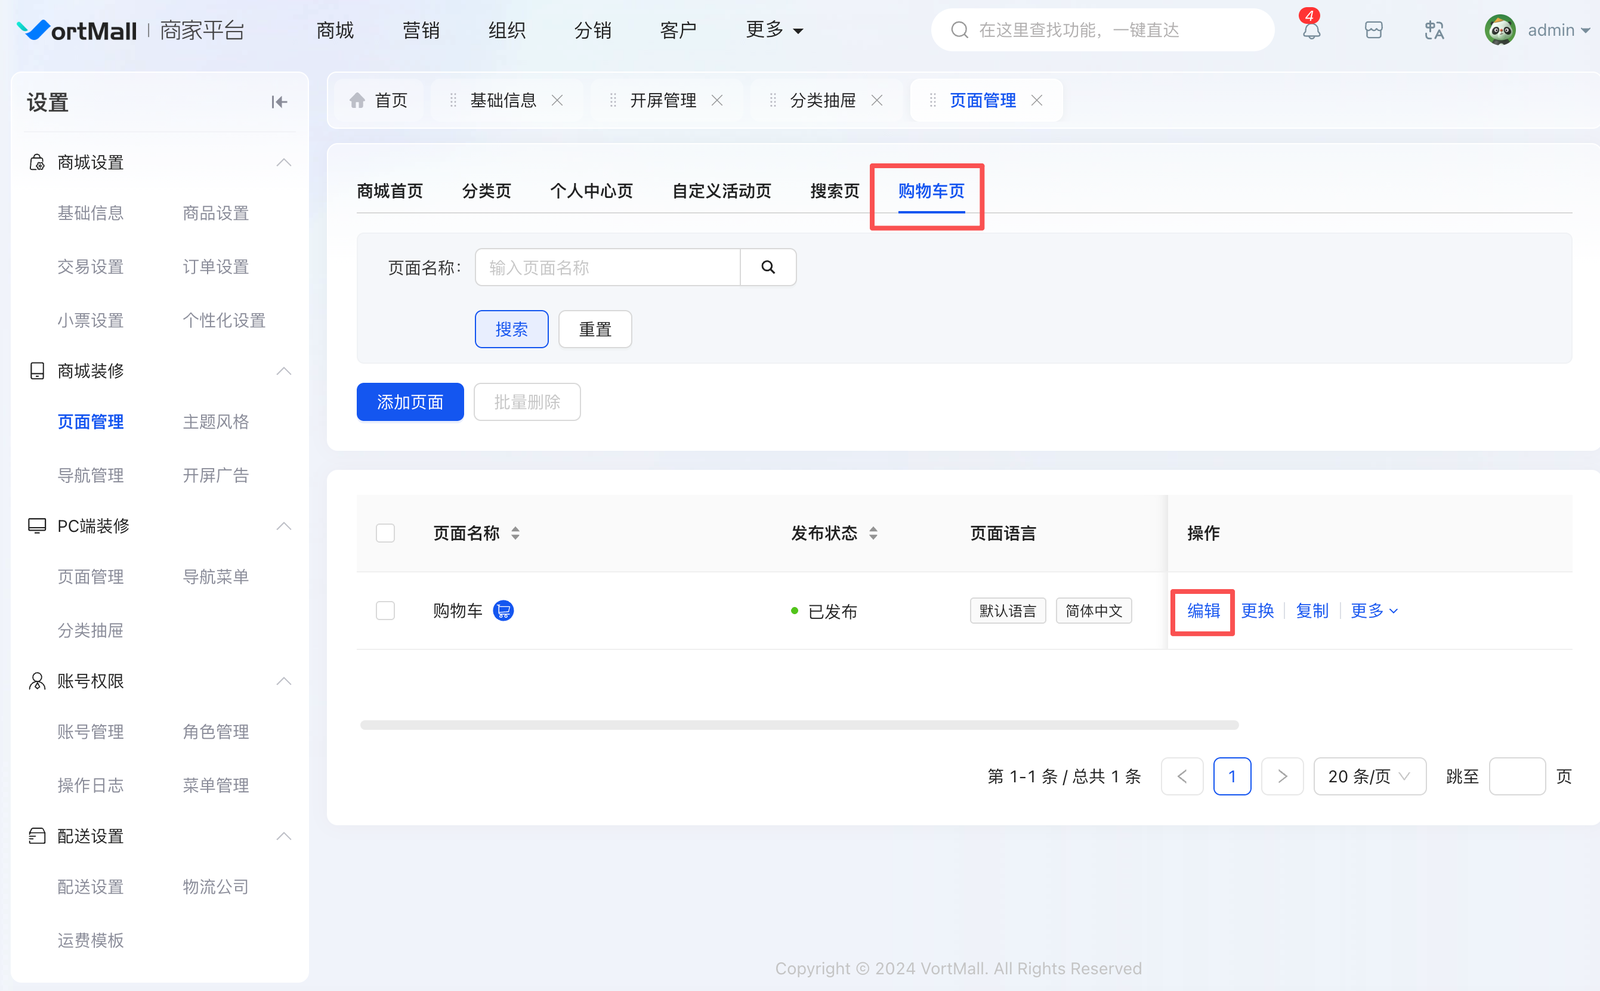The height and width of the screenshot is (991, 1600).
Task: Click the 编辑 link for 购物车
Action: [x=1203, y=611]
